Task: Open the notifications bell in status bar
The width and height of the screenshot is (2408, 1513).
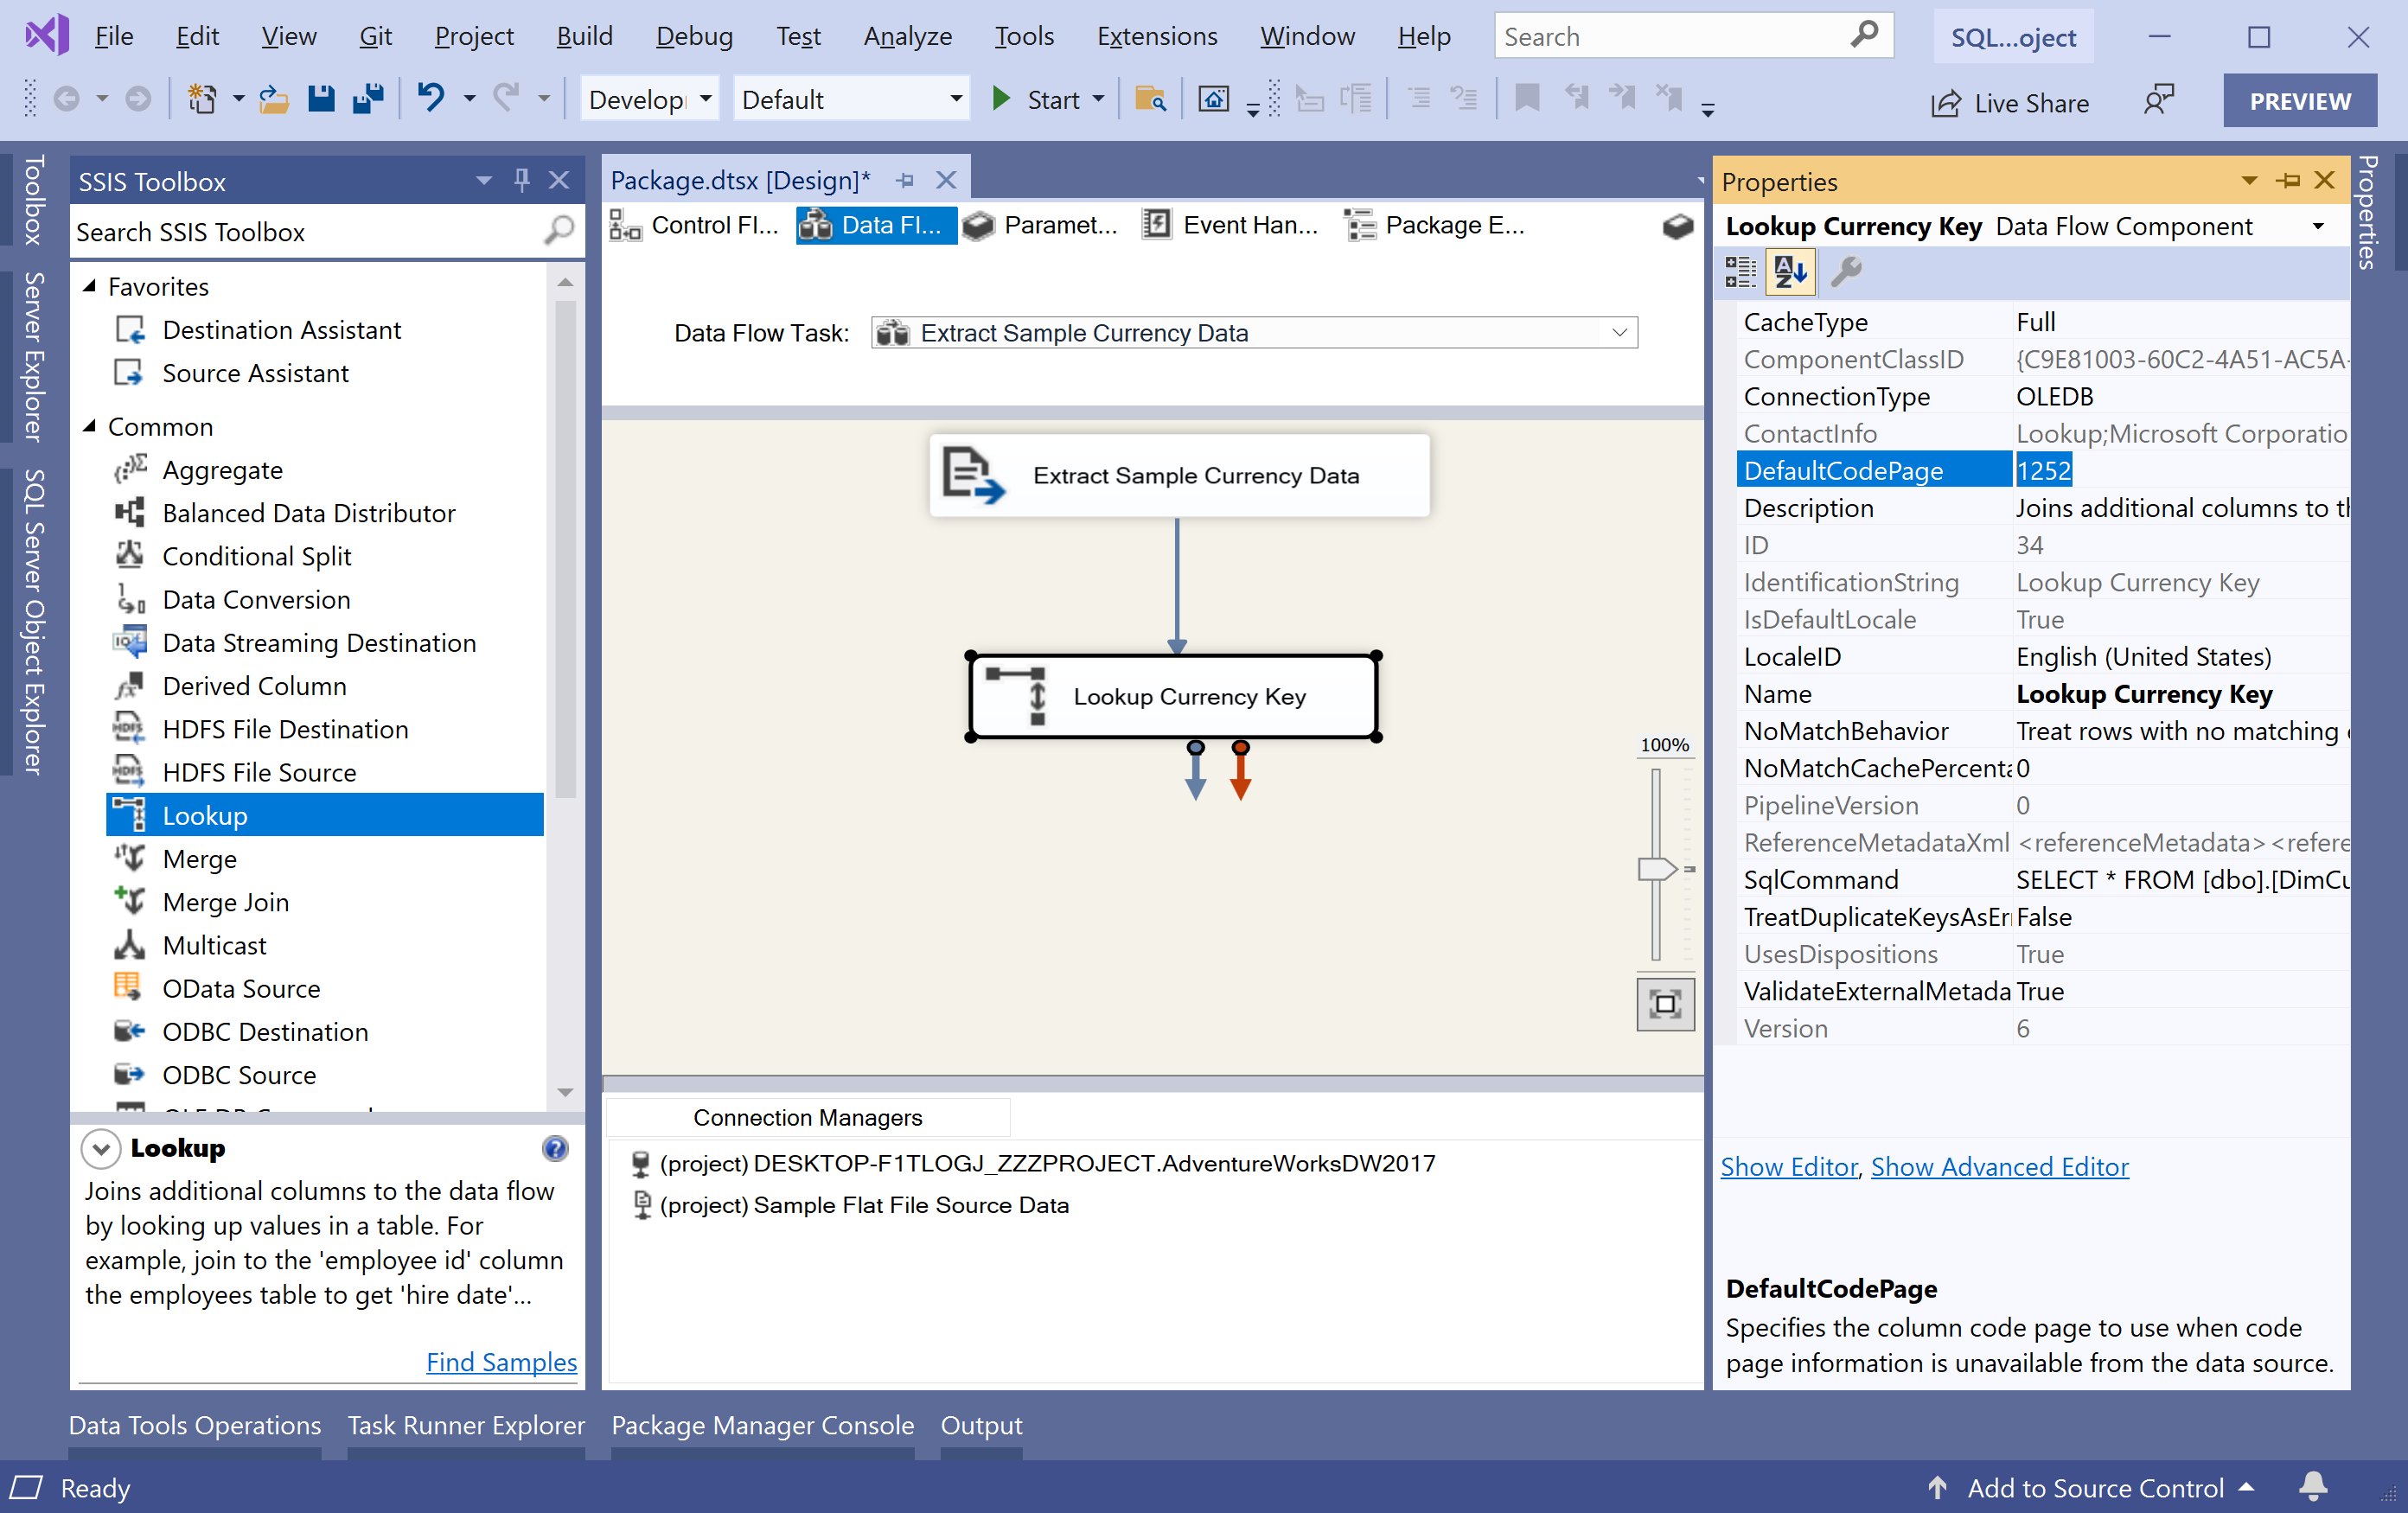Action: pos(2313,1487)
